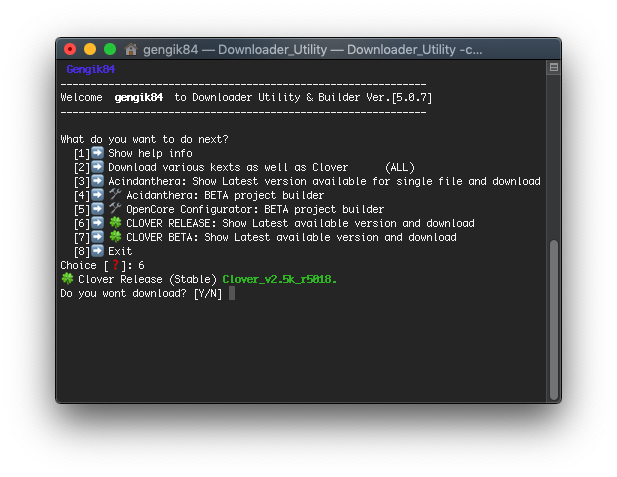
Task: Click the green zoom window button
Action: coord(110,49)
